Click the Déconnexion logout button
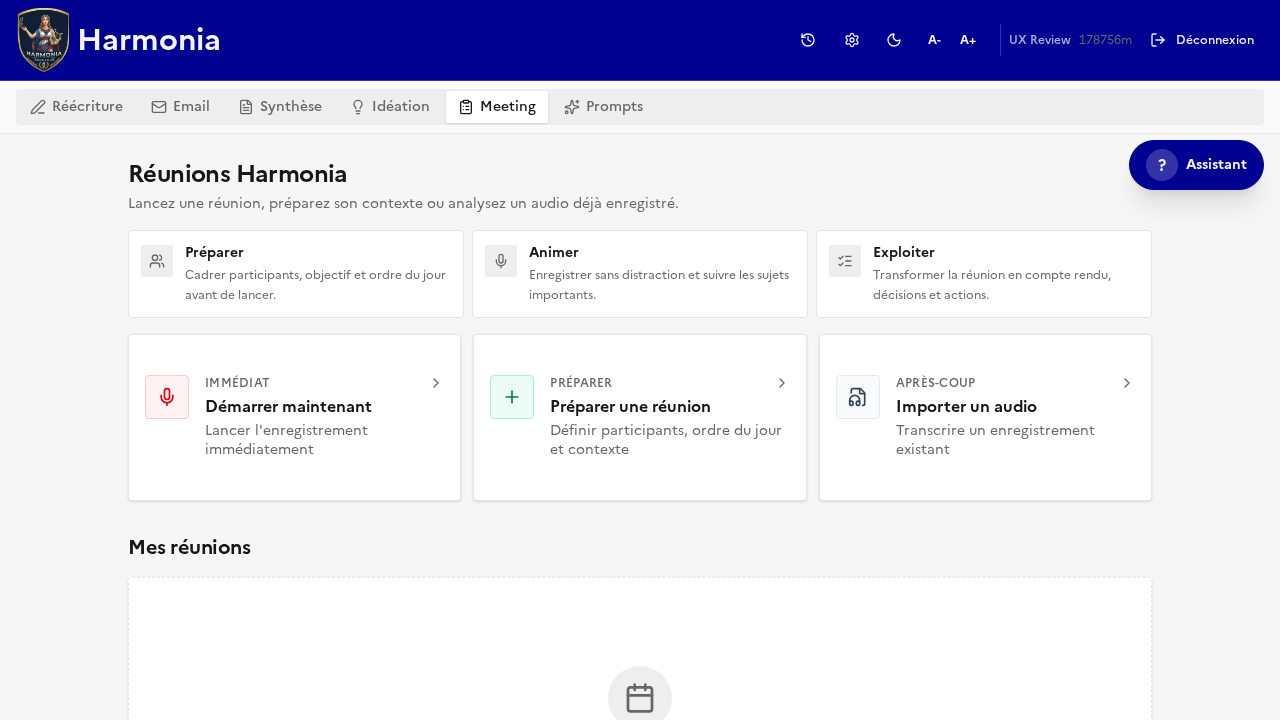The height and width of the screenshot is (720, 1280). (x=1202, y=40)
